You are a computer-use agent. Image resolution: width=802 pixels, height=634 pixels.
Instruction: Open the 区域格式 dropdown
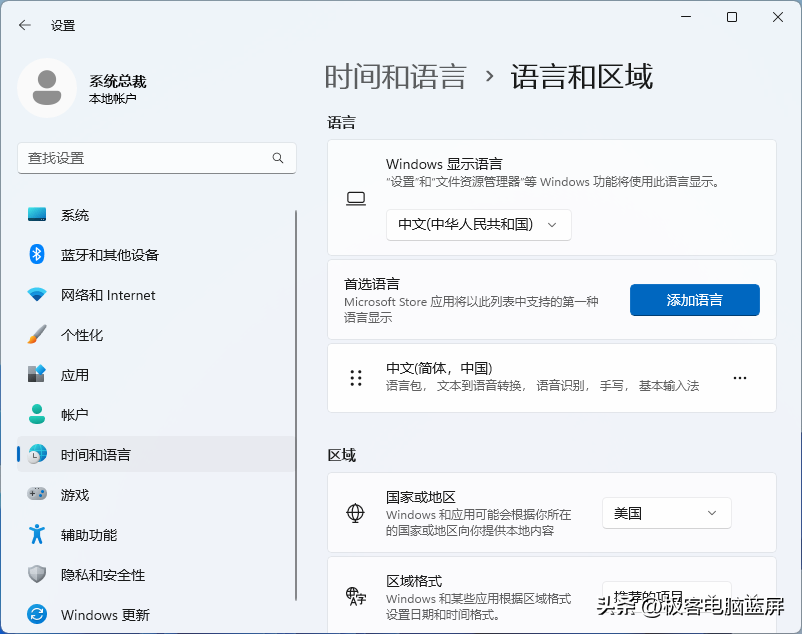click(666, 596)
